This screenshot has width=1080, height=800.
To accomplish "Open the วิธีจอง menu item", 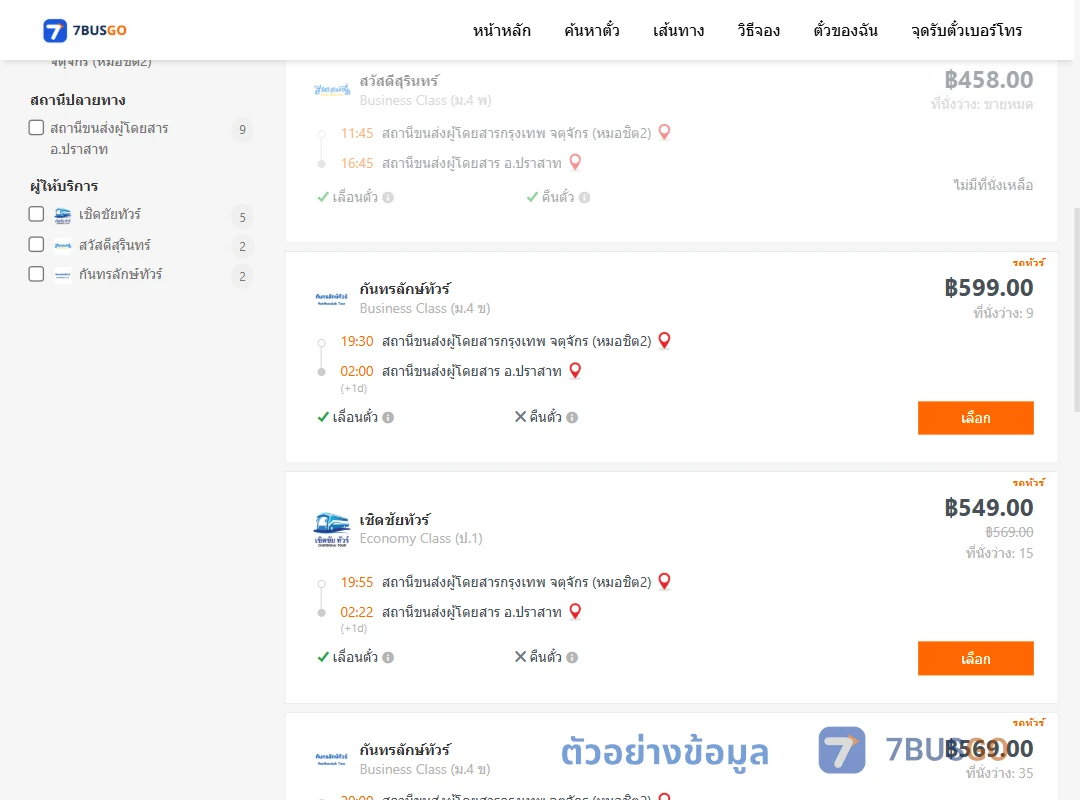I will (758, 30).
